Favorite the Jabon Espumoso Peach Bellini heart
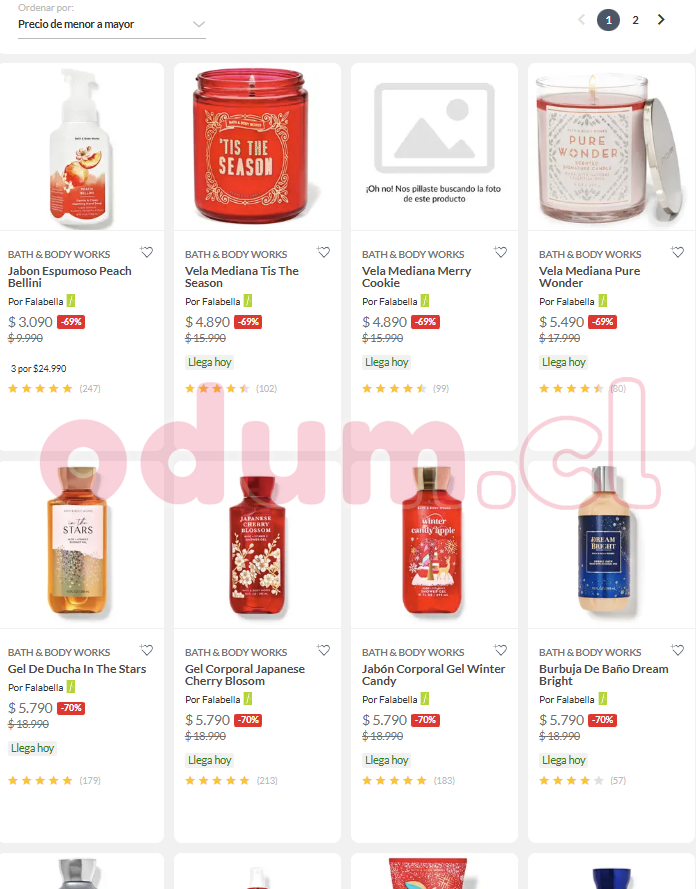This screenshot has height=889, width=696. tap(147, 252)
